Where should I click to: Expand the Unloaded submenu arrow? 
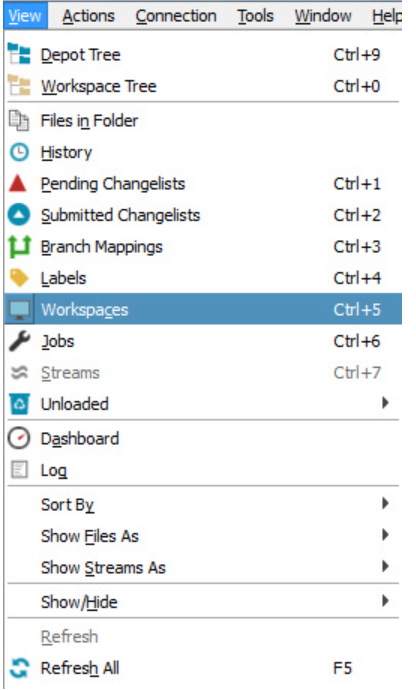click(x=385, y=403)
